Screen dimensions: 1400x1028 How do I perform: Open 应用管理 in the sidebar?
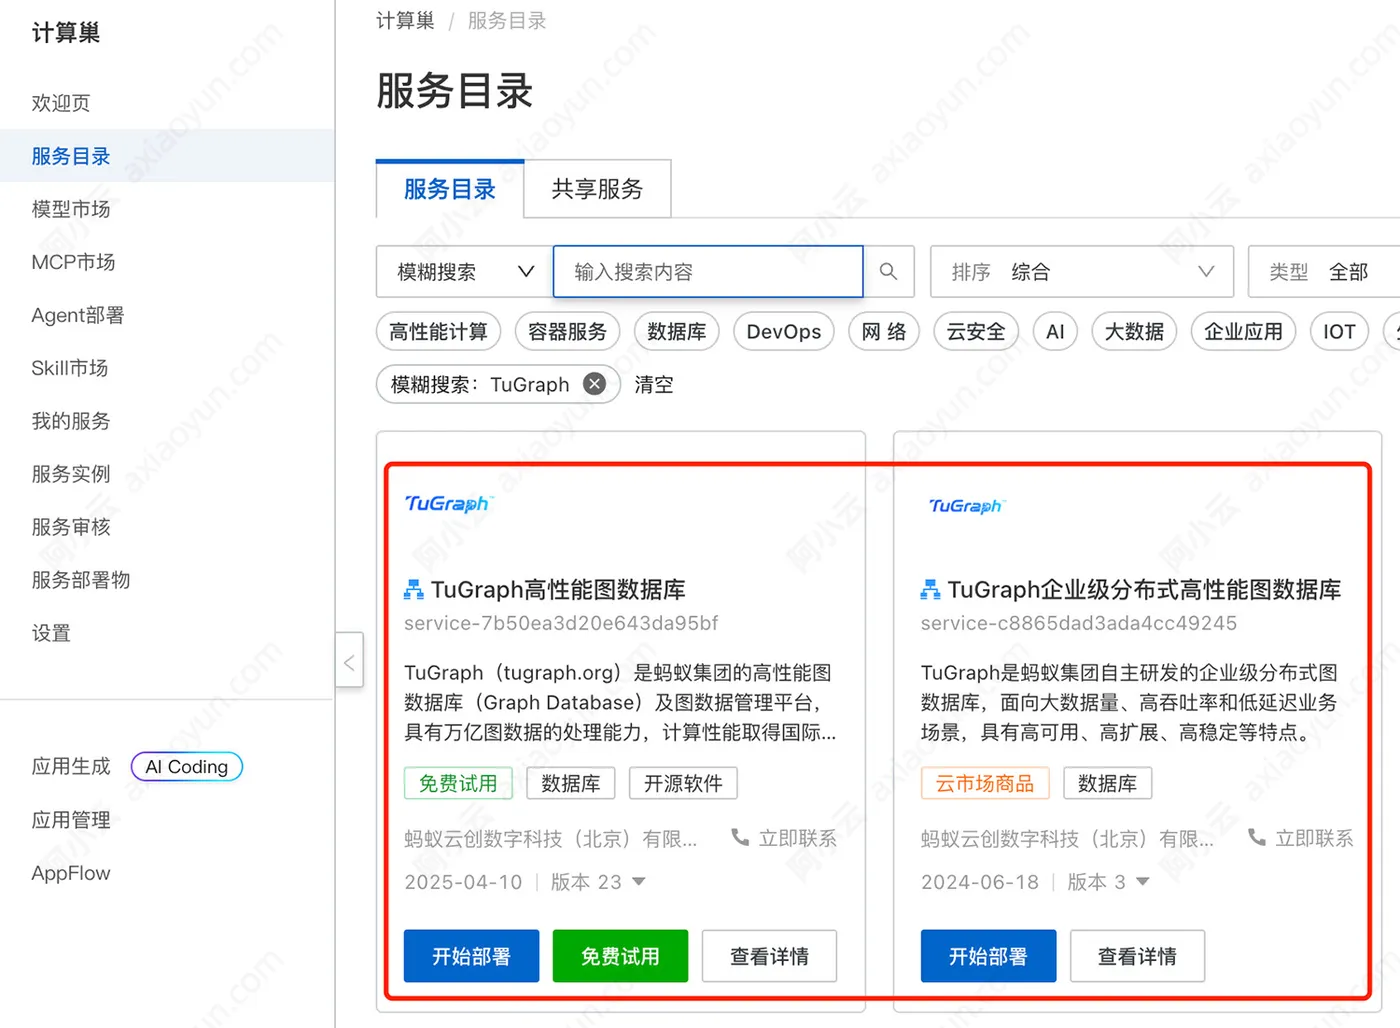[x=71, y=820]
